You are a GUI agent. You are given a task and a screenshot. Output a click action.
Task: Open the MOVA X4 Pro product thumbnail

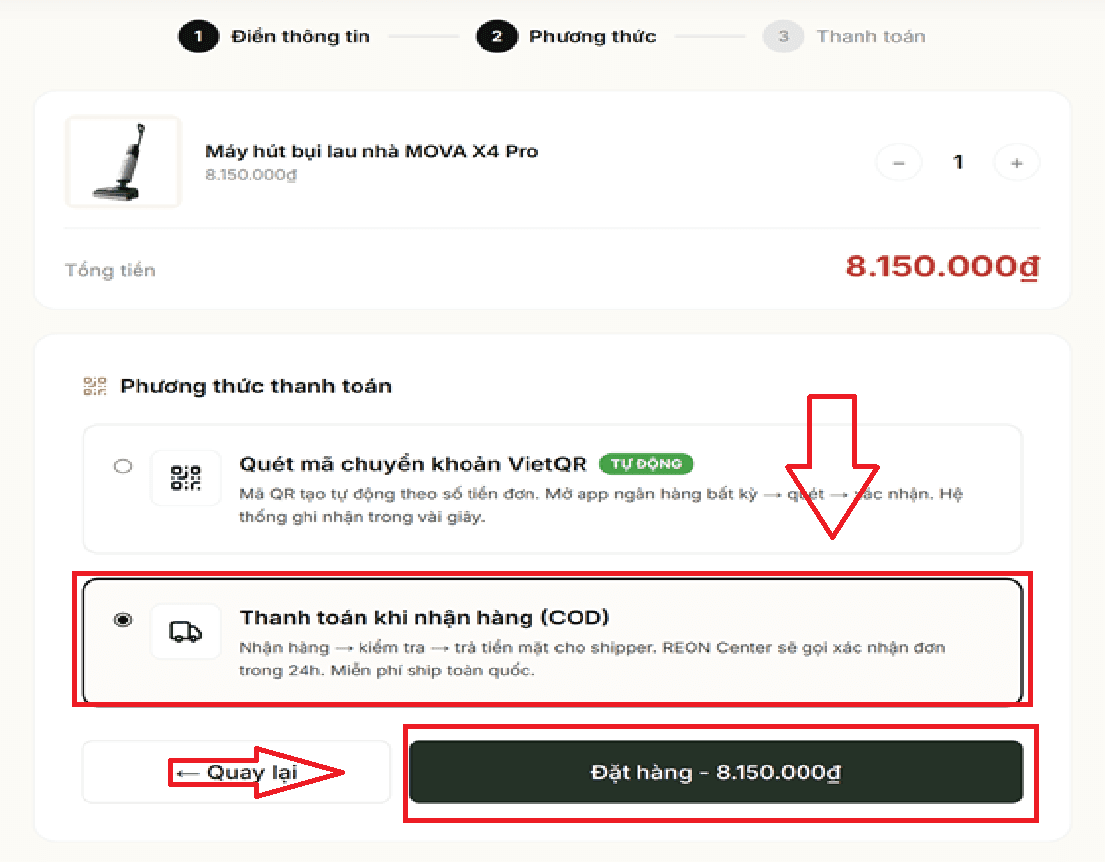(x=123, y=162)
